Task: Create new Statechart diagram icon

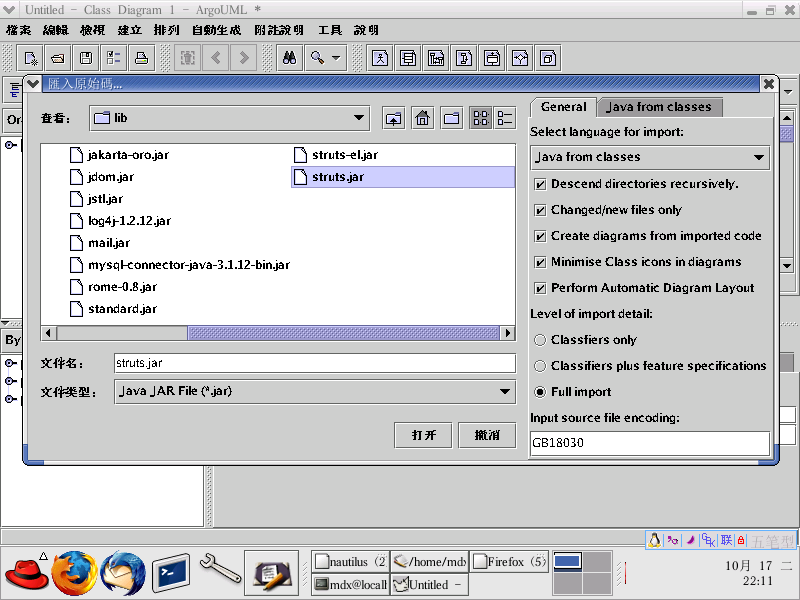Action: [x=492, y=58]
